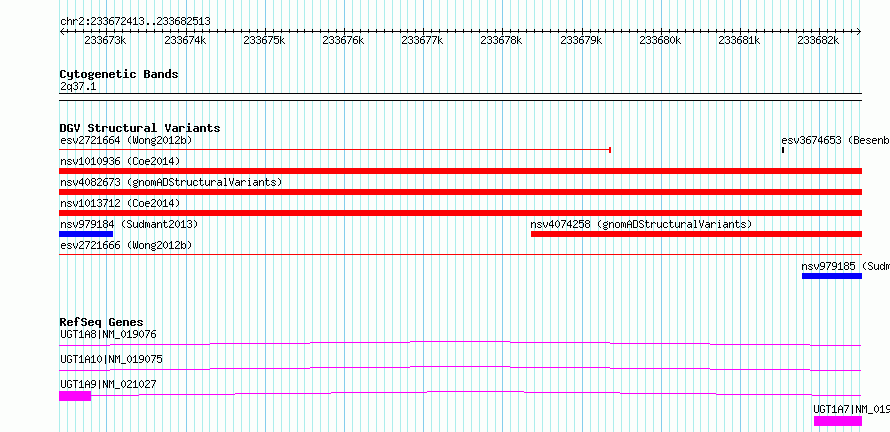
Task: Click the magenta UGT1A7 exon block
Action: coord(838,421)
